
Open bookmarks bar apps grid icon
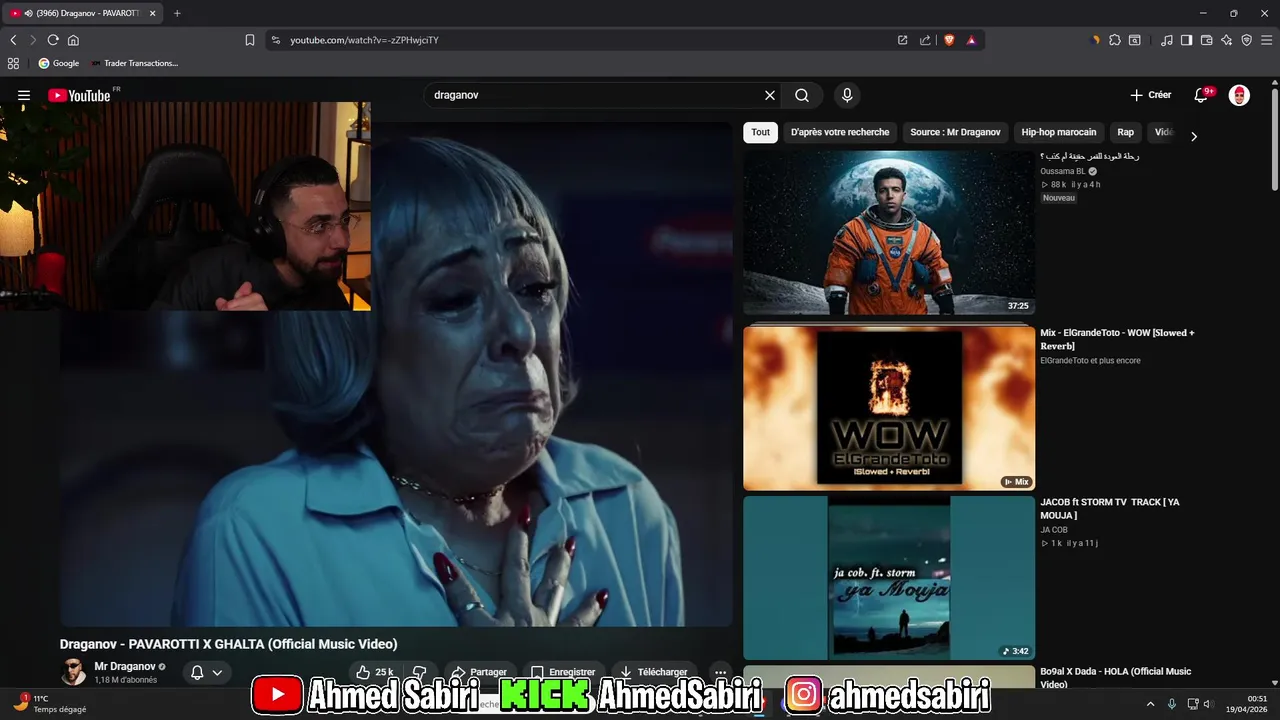click(13, 63)
